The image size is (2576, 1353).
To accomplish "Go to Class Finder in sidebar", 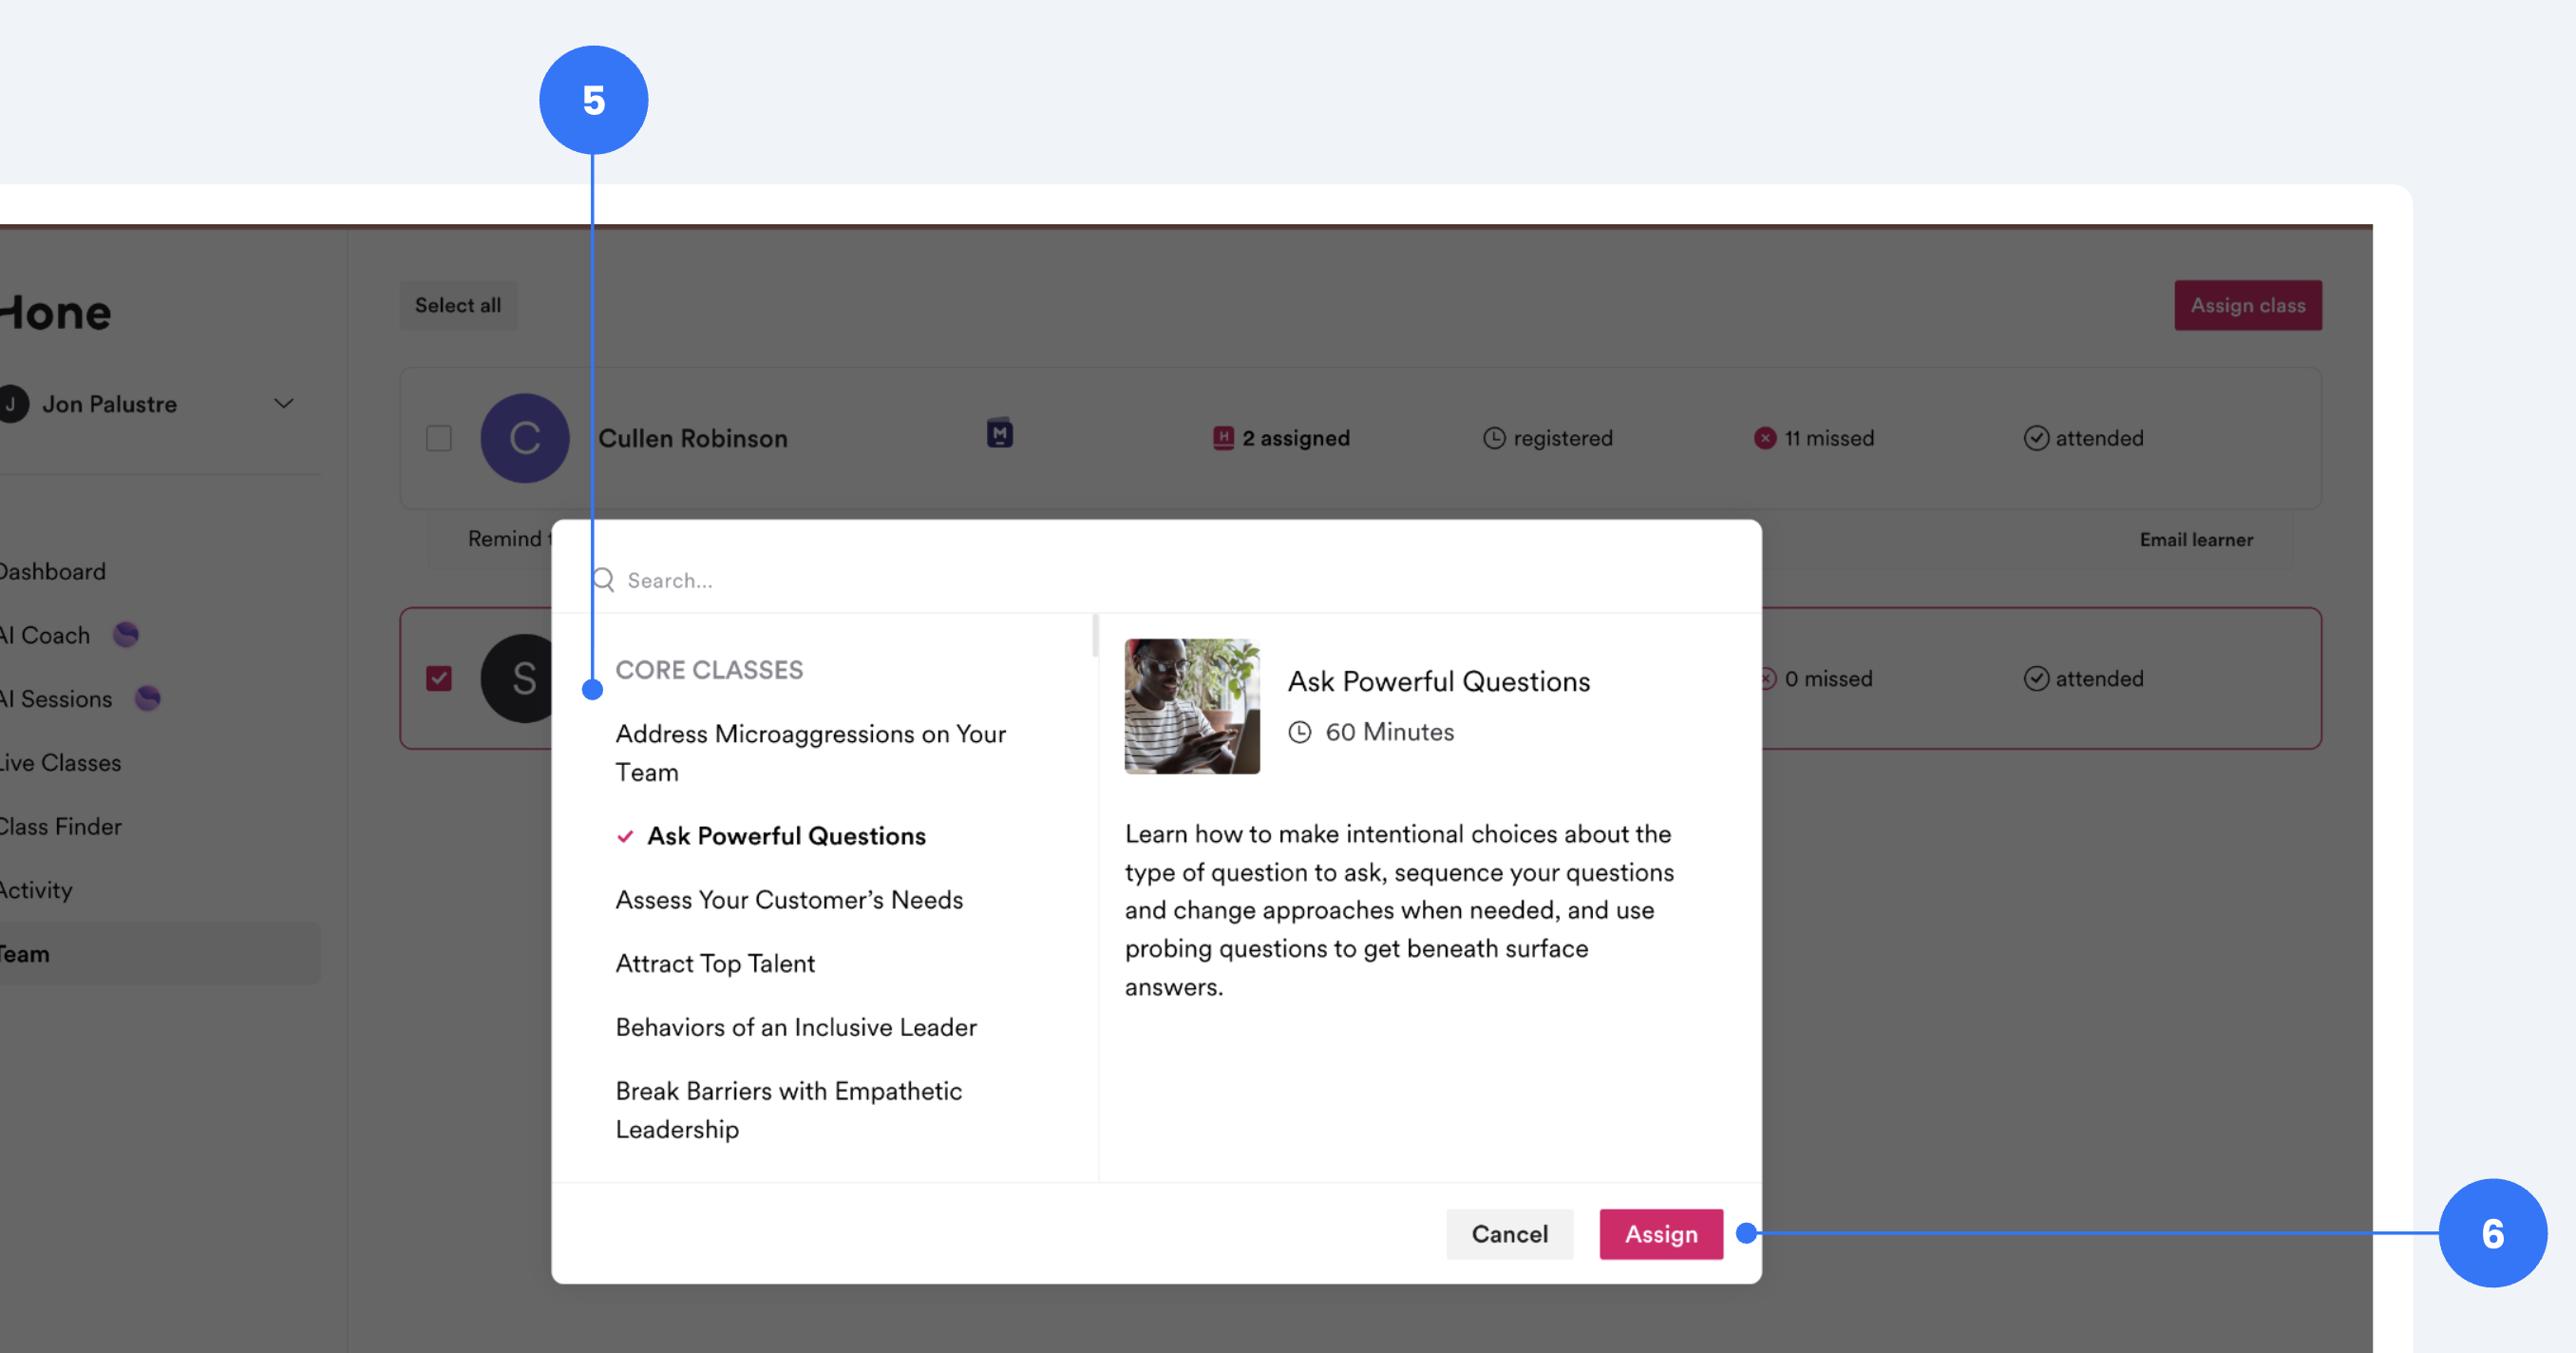I will click(60, 826).
